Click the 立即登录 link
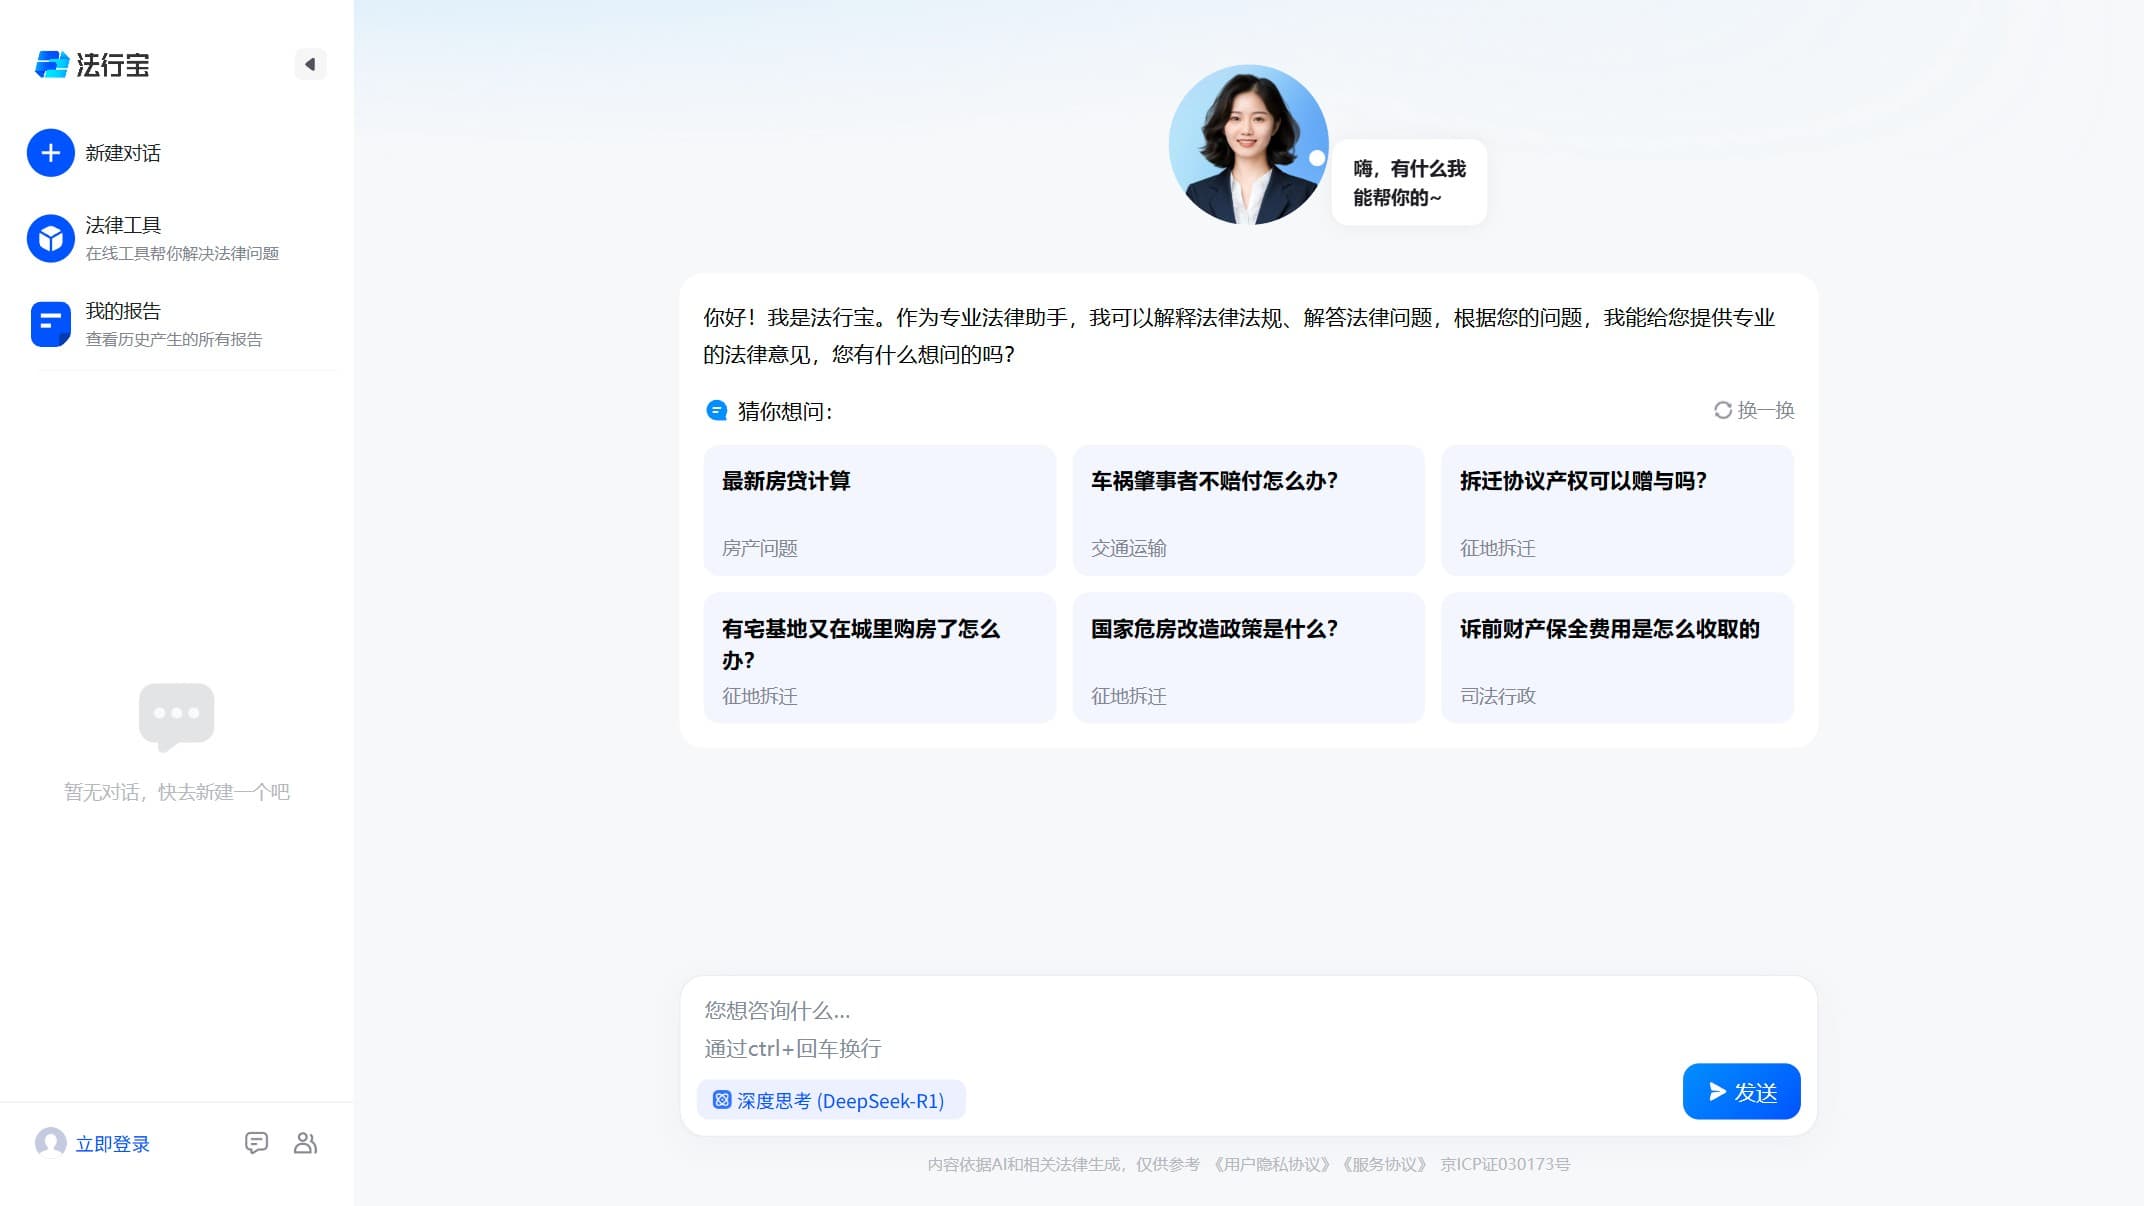The image size is (2144, 1206). point(113,1144)
